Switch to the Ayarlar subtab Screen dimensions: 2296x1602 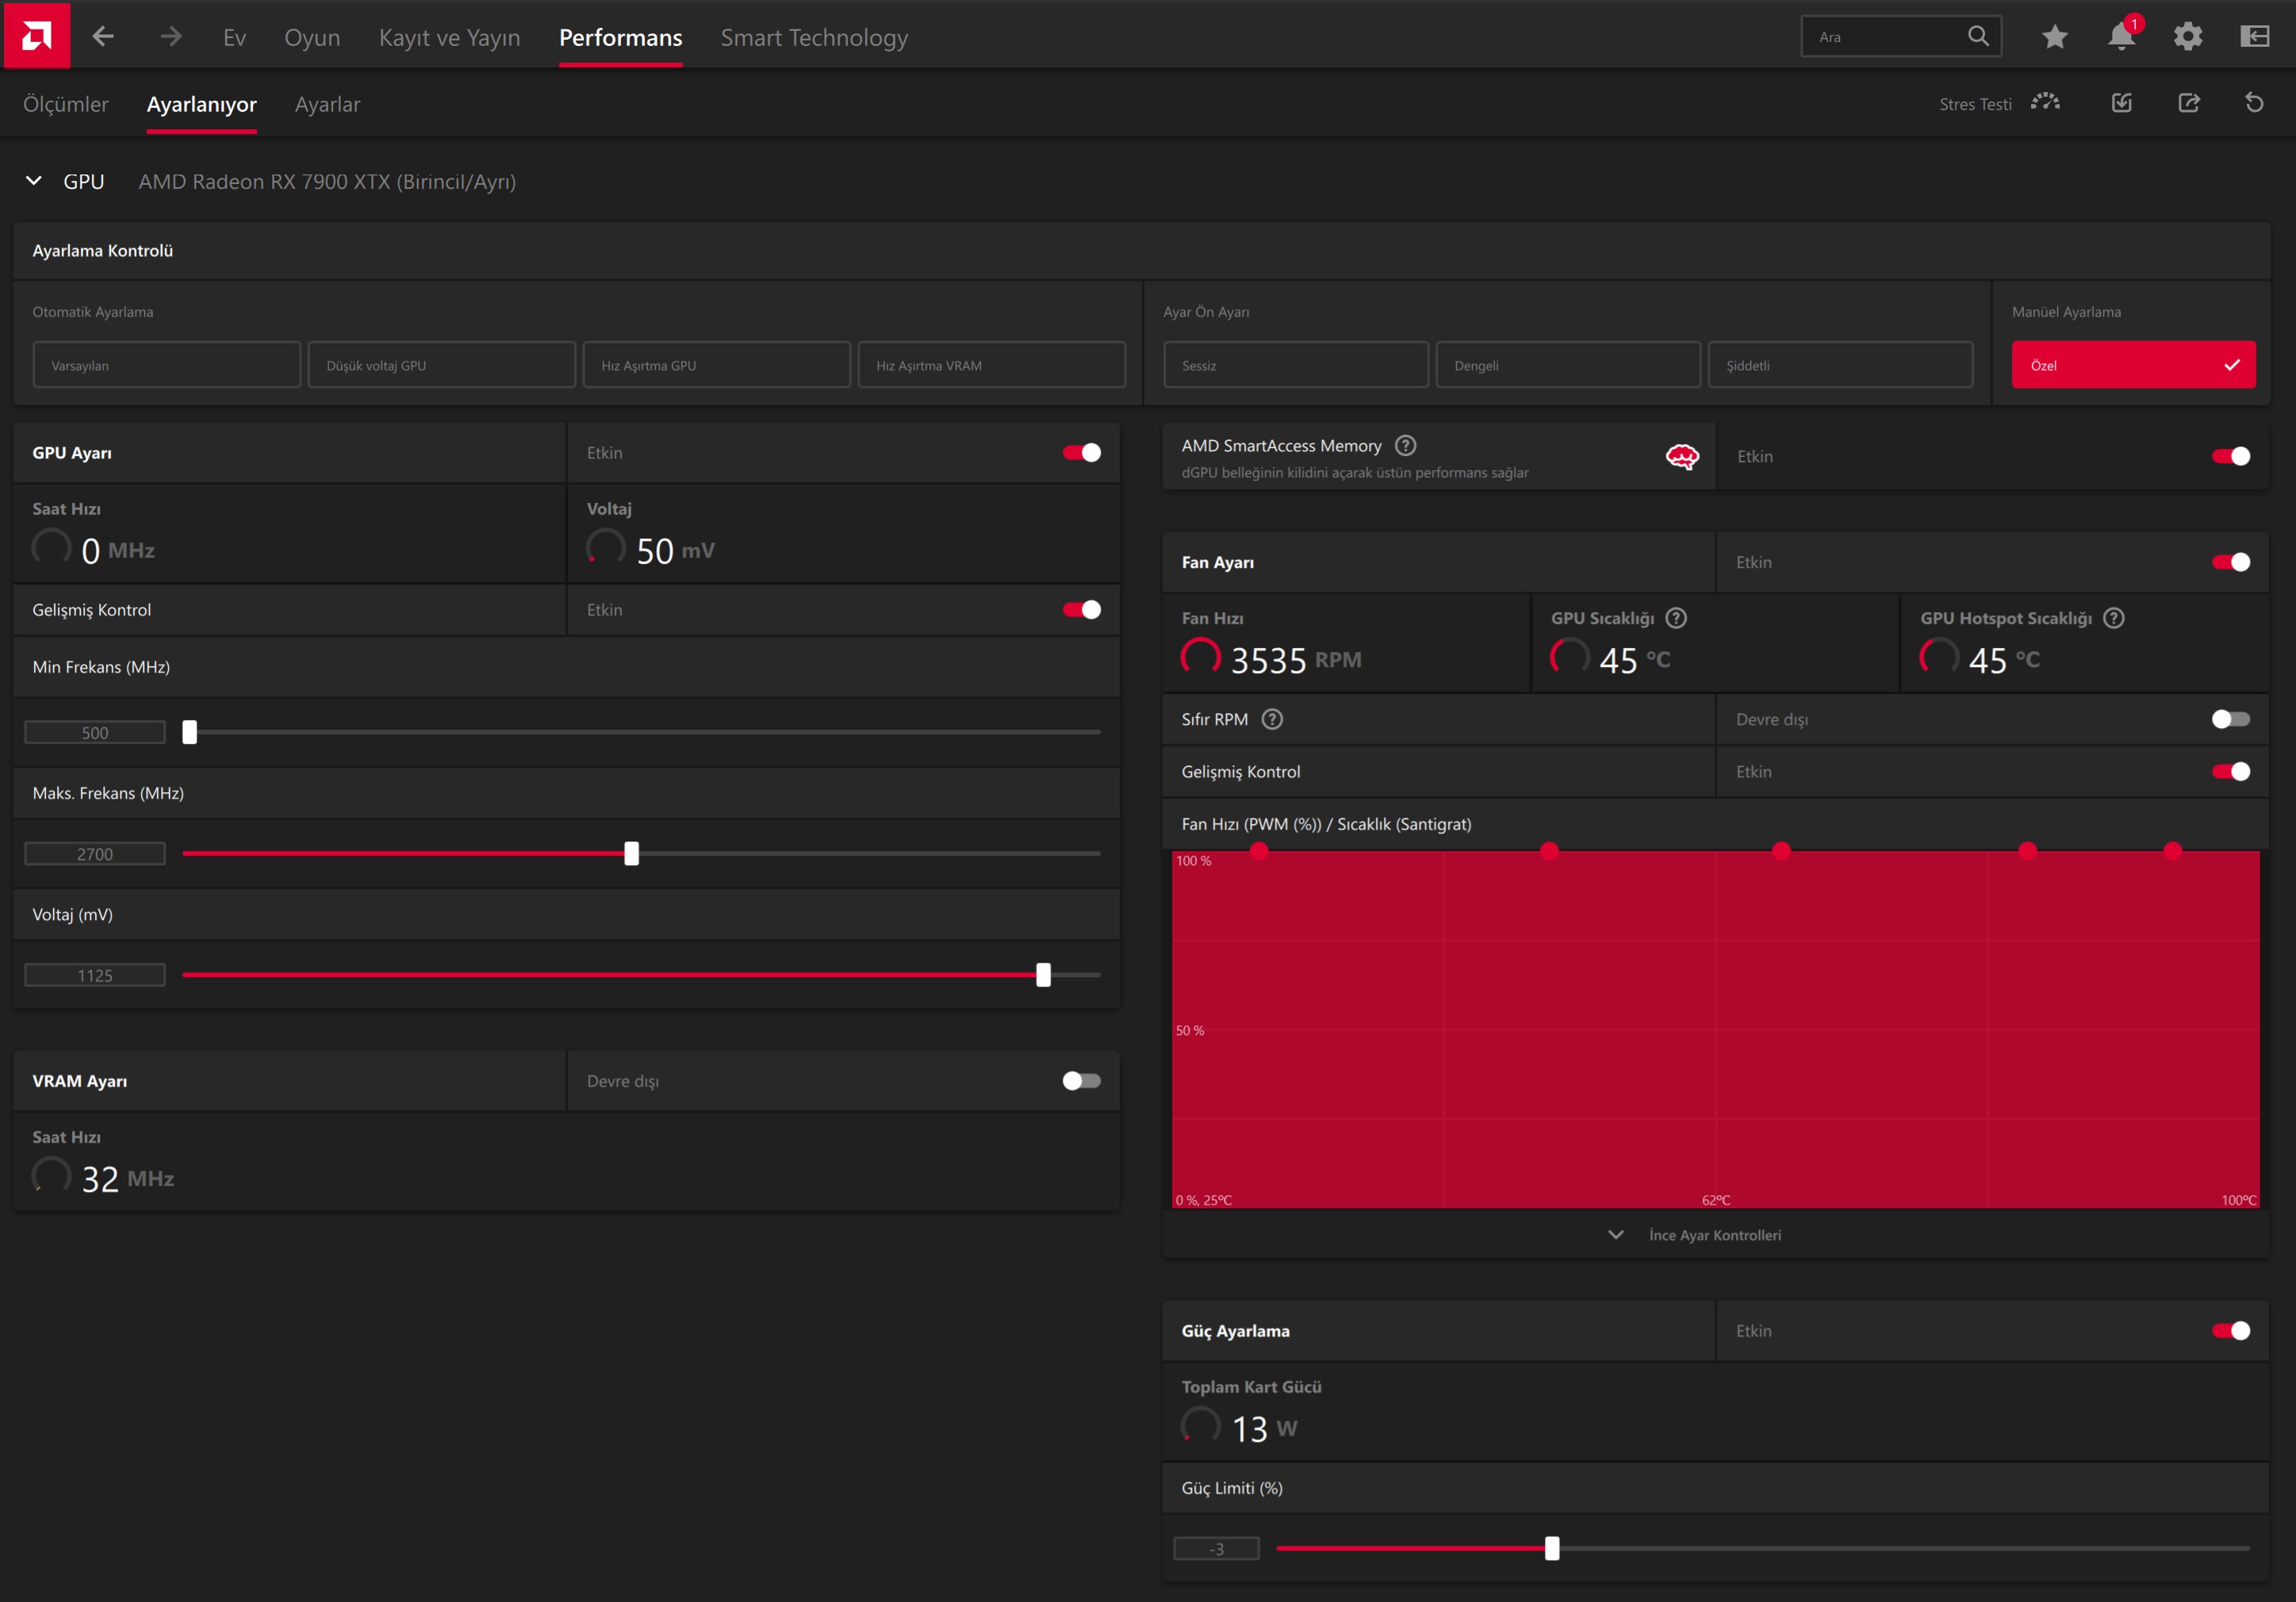coord(327,104)
